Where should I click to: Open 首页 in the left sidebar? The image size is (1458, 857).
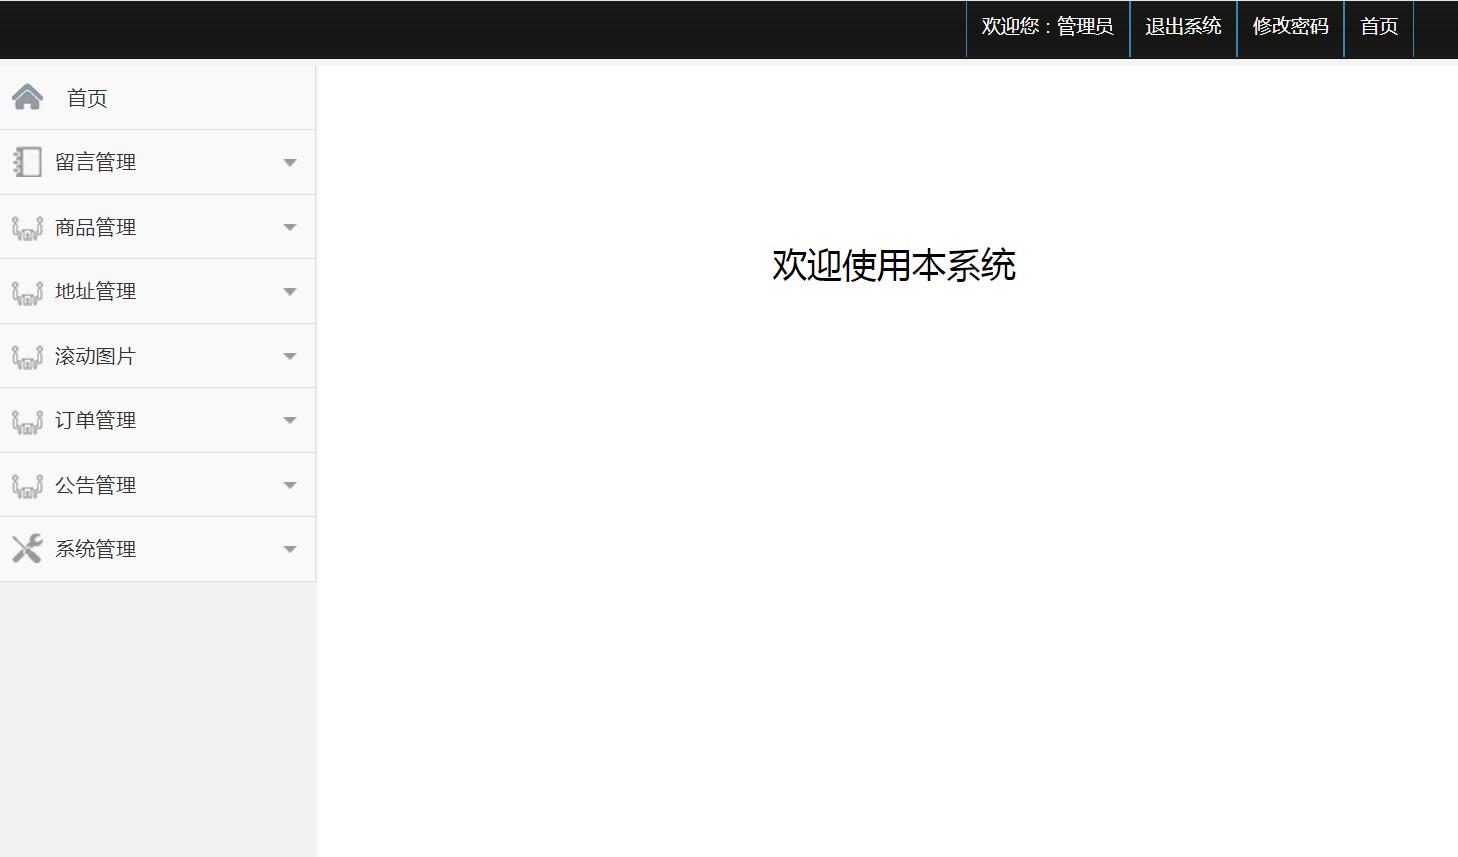click(87, 98)
